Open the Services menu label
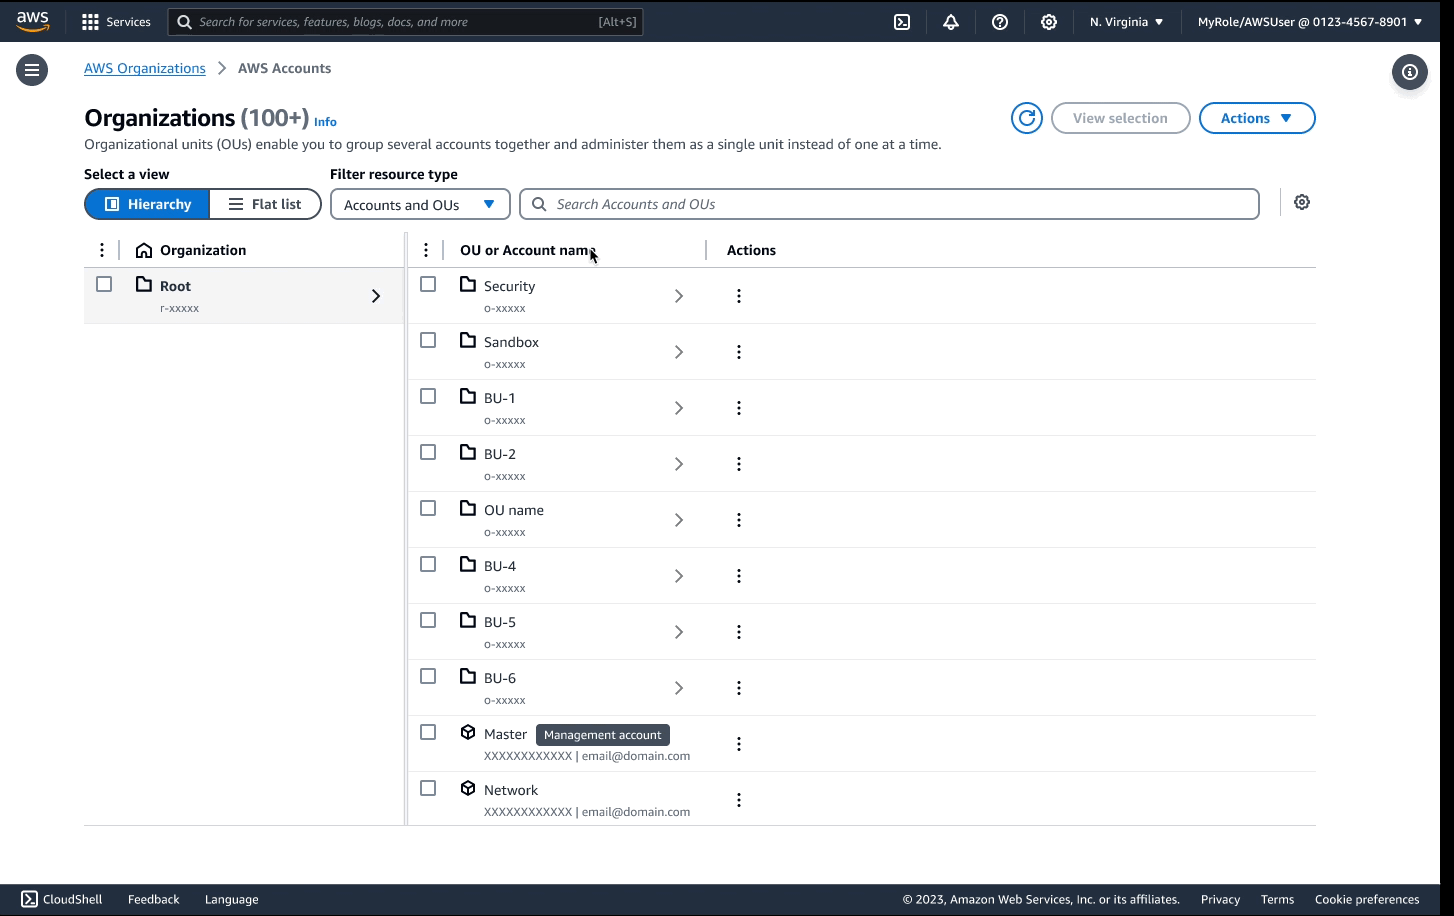1454x916 pixels. click(128, 22)
